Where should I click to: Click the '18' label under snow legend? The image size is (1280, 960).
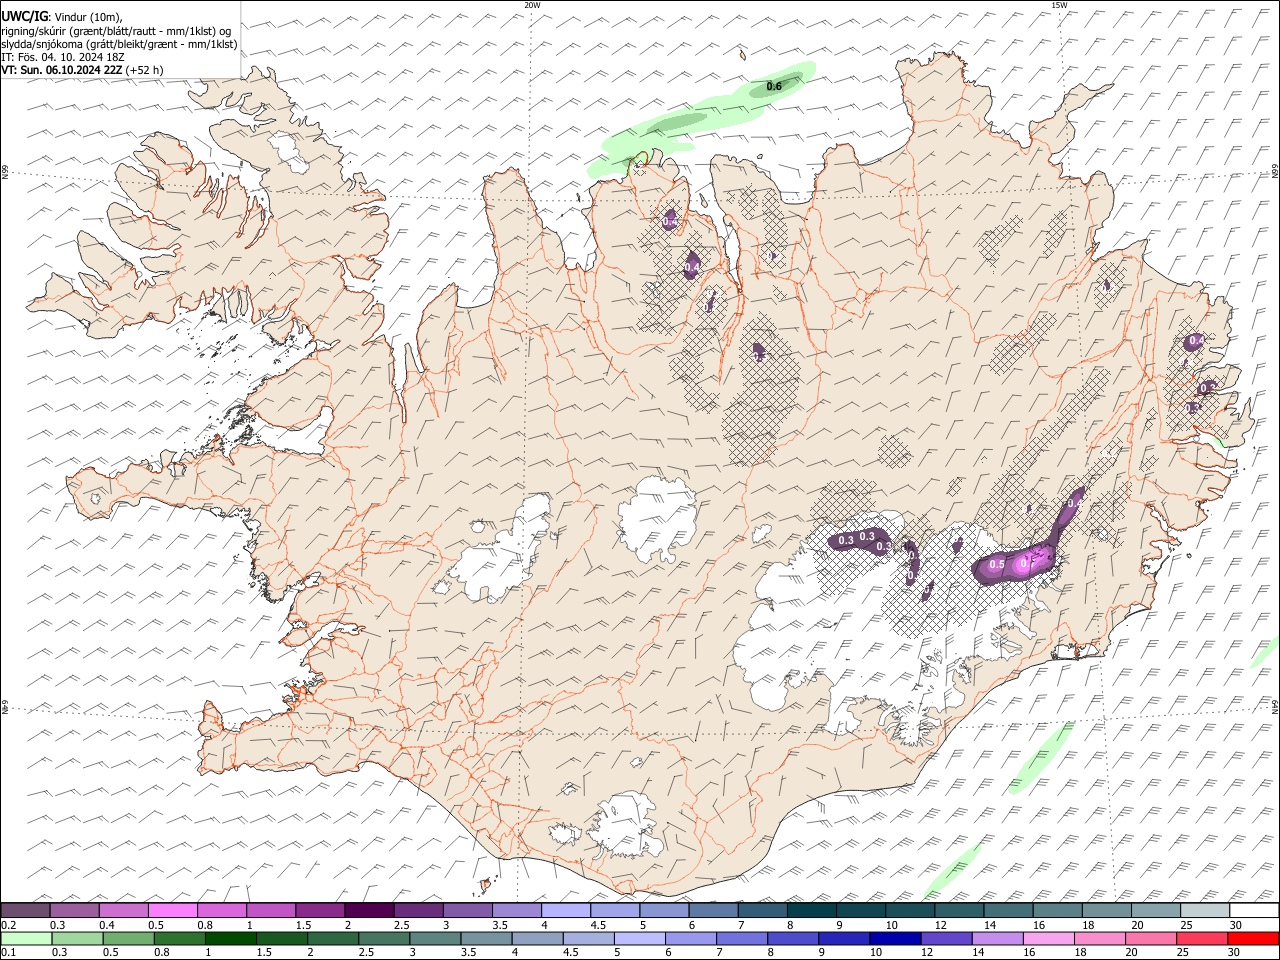1088,925
